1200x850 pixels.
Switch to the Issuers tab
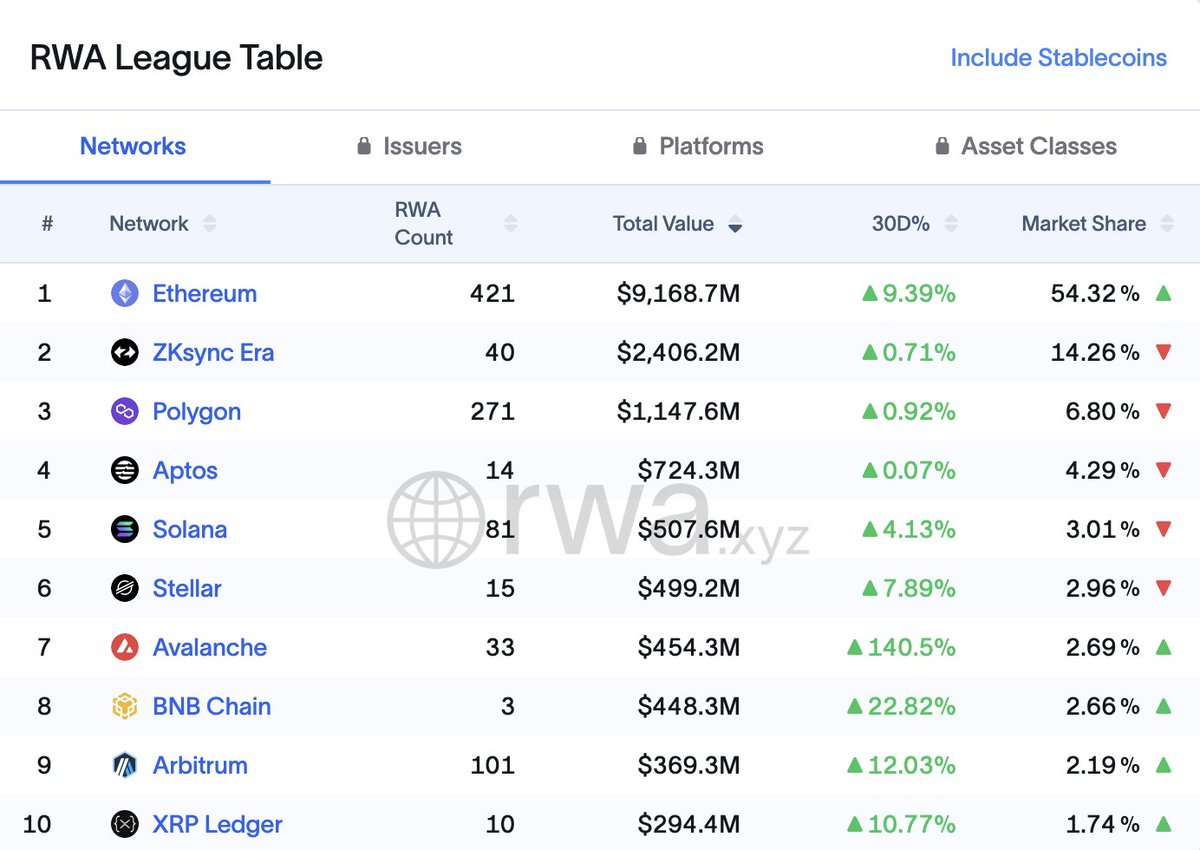pos(409,146)
